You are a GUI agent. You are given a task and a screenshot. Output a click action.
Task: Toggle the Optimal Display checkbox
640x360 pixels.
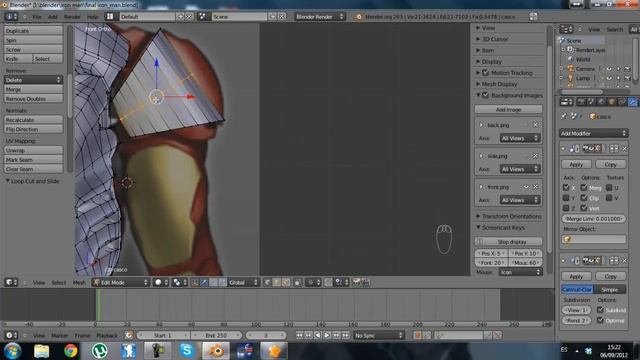(x=600, y=320)
